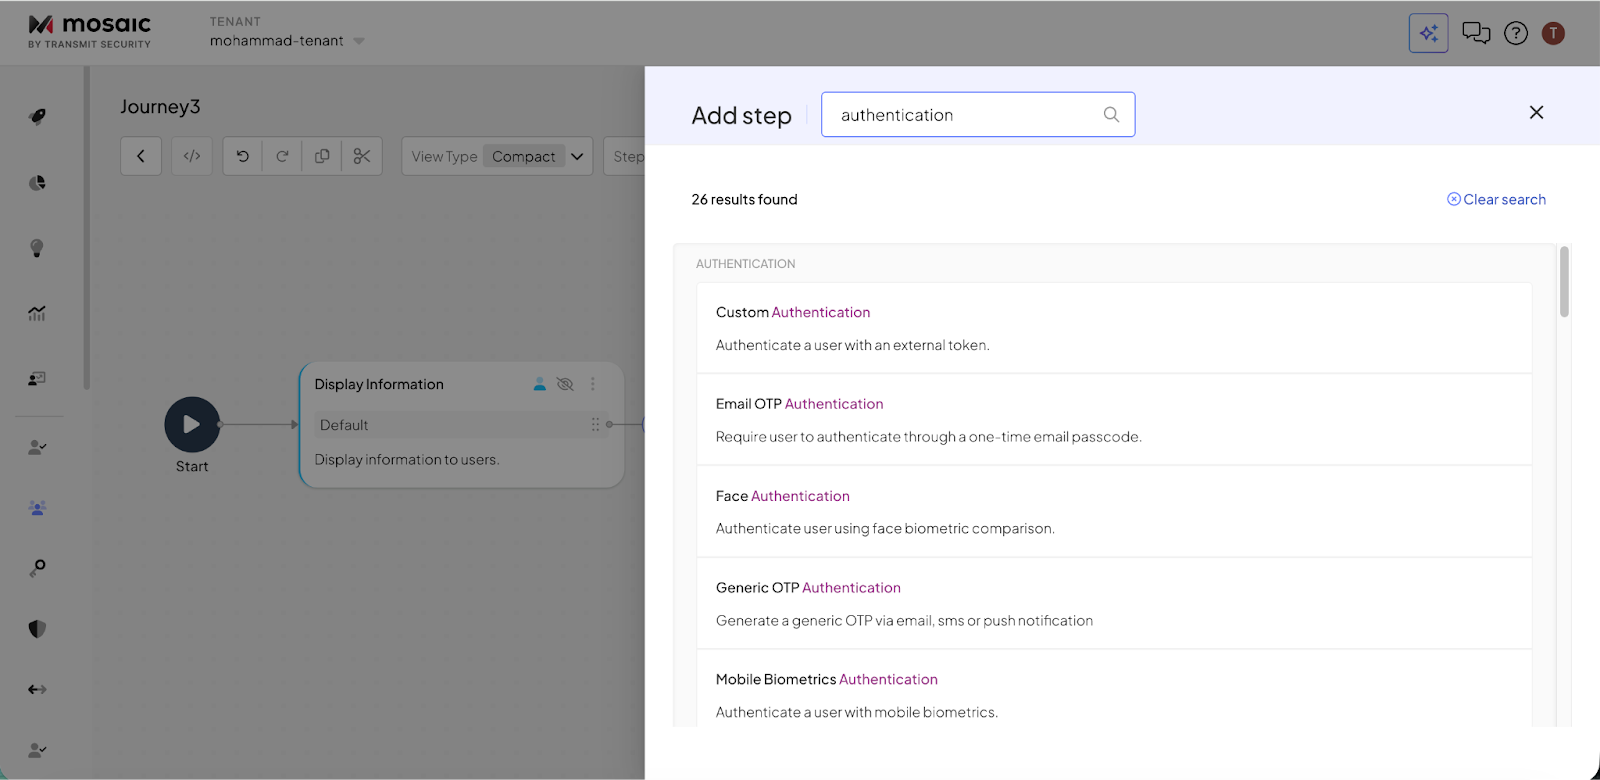Click the back arrow button

pos(141,156)
